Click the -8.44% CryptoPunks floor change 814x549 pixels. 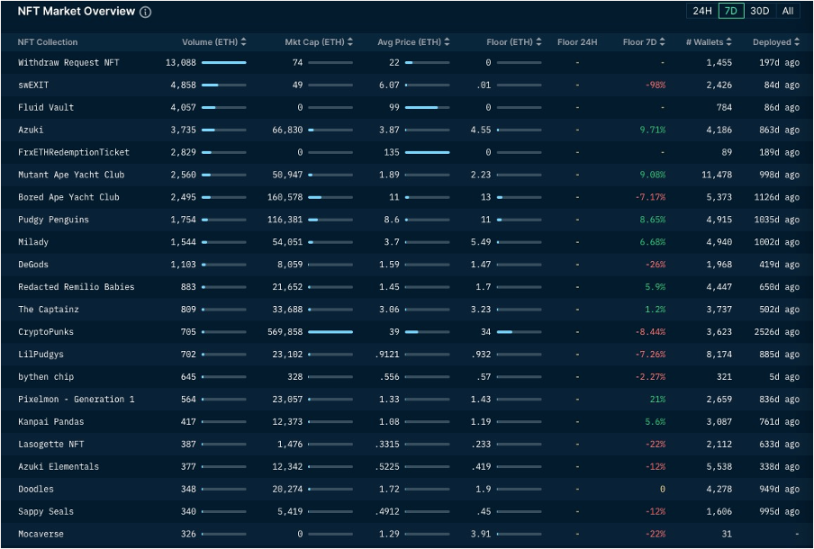(650, 332)
